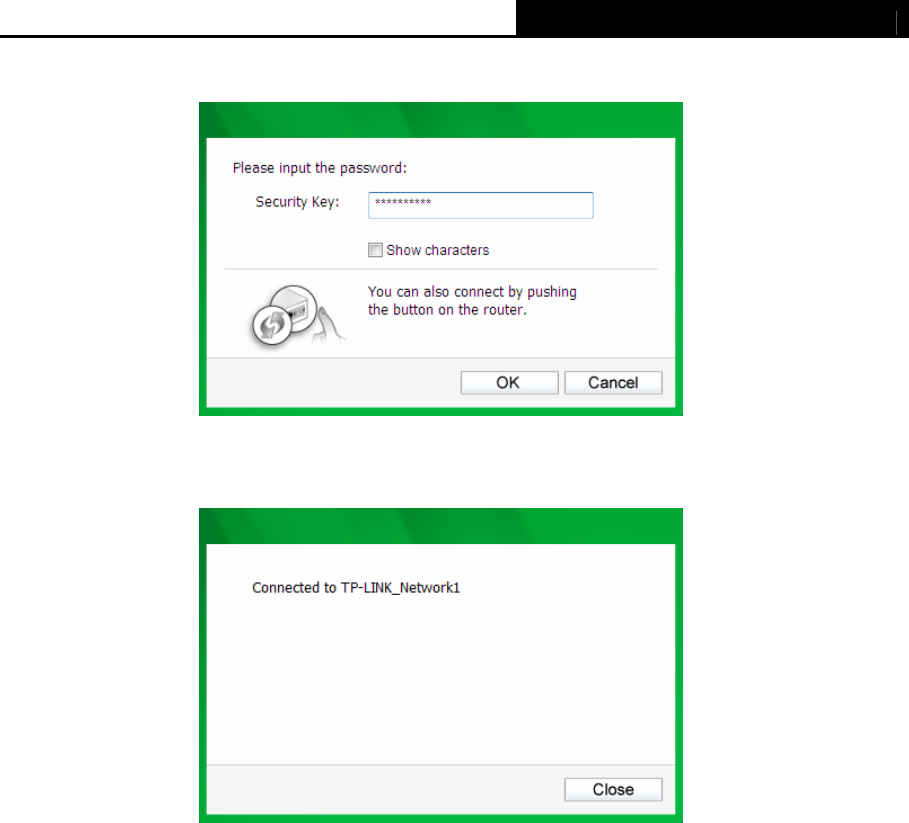Click the connection dialog green title bar
Screen dimensions: 909x823
pyautogui.click(x=441, y=526)
